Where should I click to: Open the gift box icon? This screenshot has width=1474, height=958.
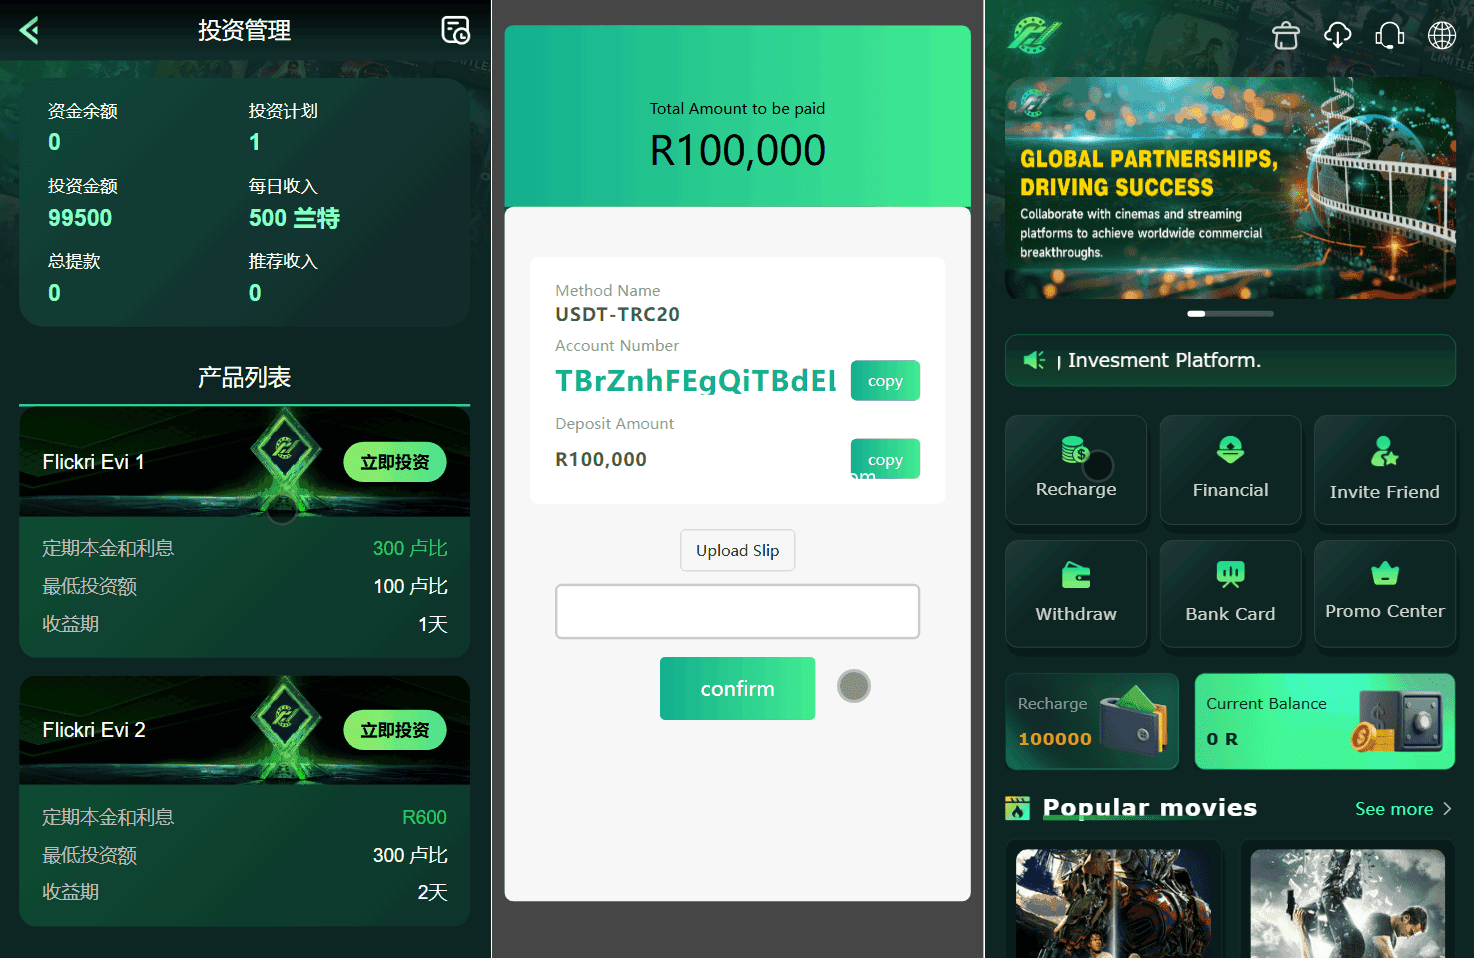point(1286,35)
